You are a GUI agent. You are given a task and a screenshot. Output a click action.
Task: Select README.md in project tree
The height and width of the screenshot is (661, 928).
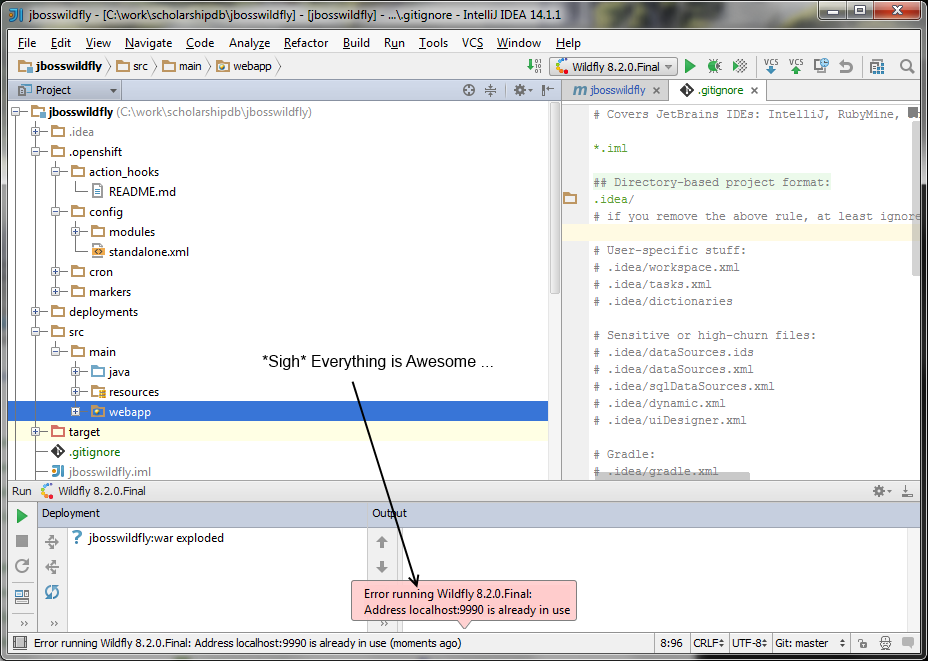[142, 192]
